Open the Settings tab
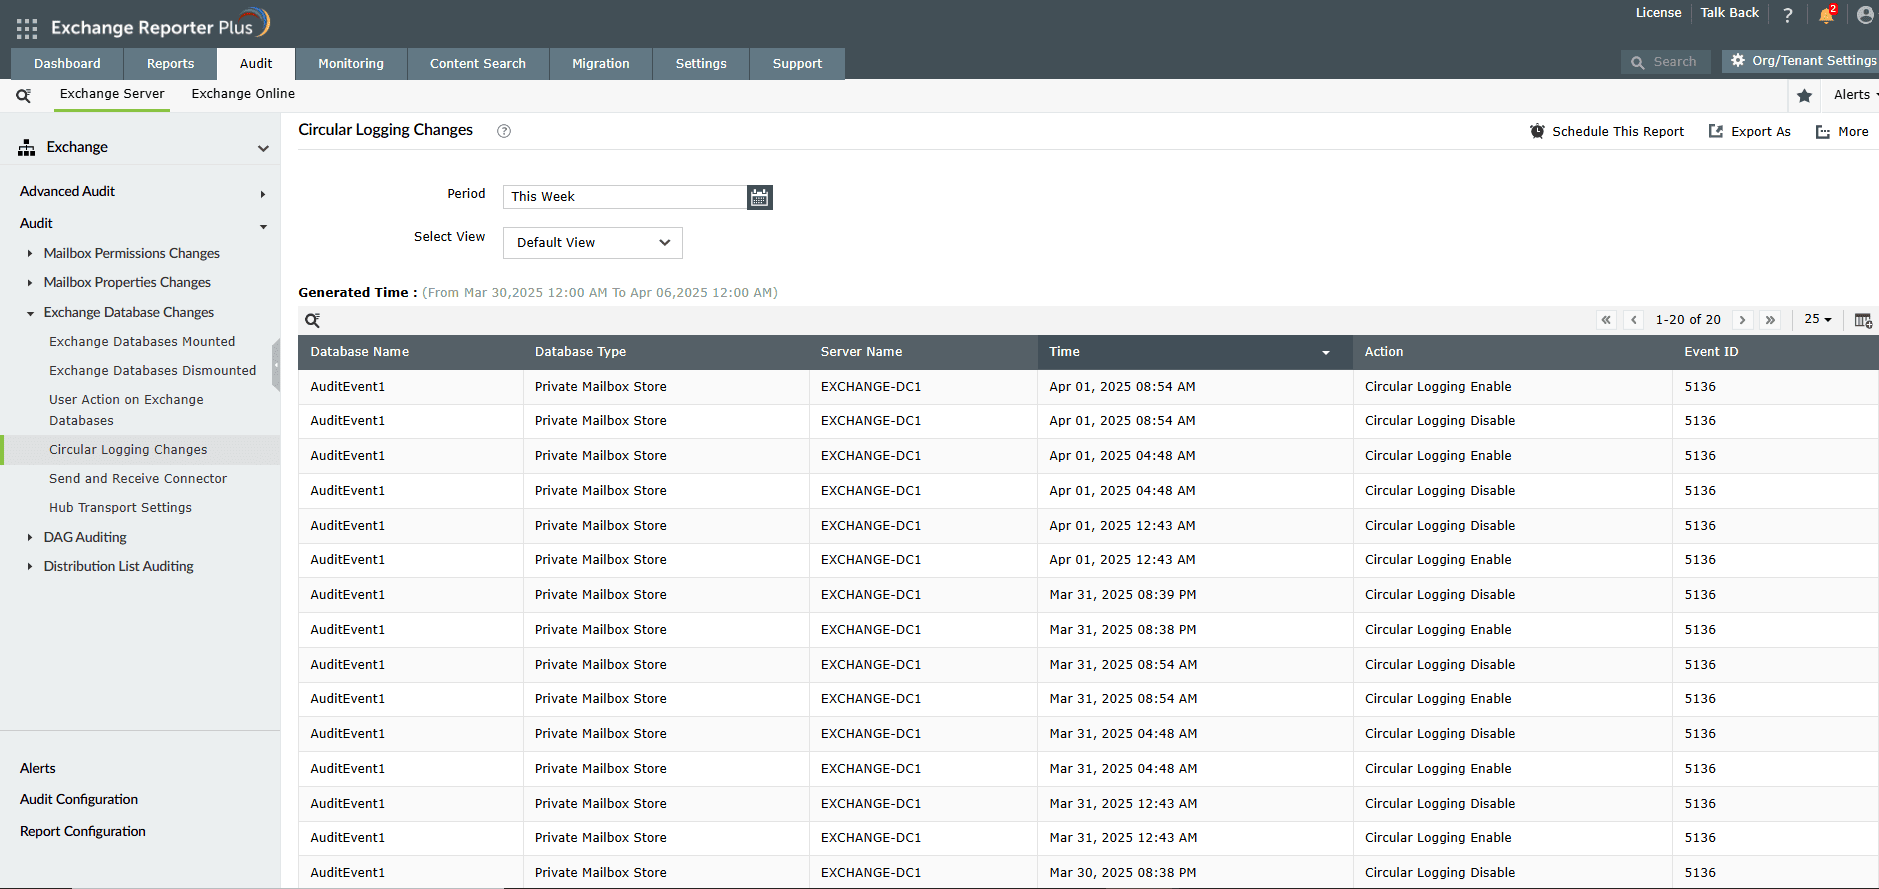1879x889 pixels. (x=701, y=63)
